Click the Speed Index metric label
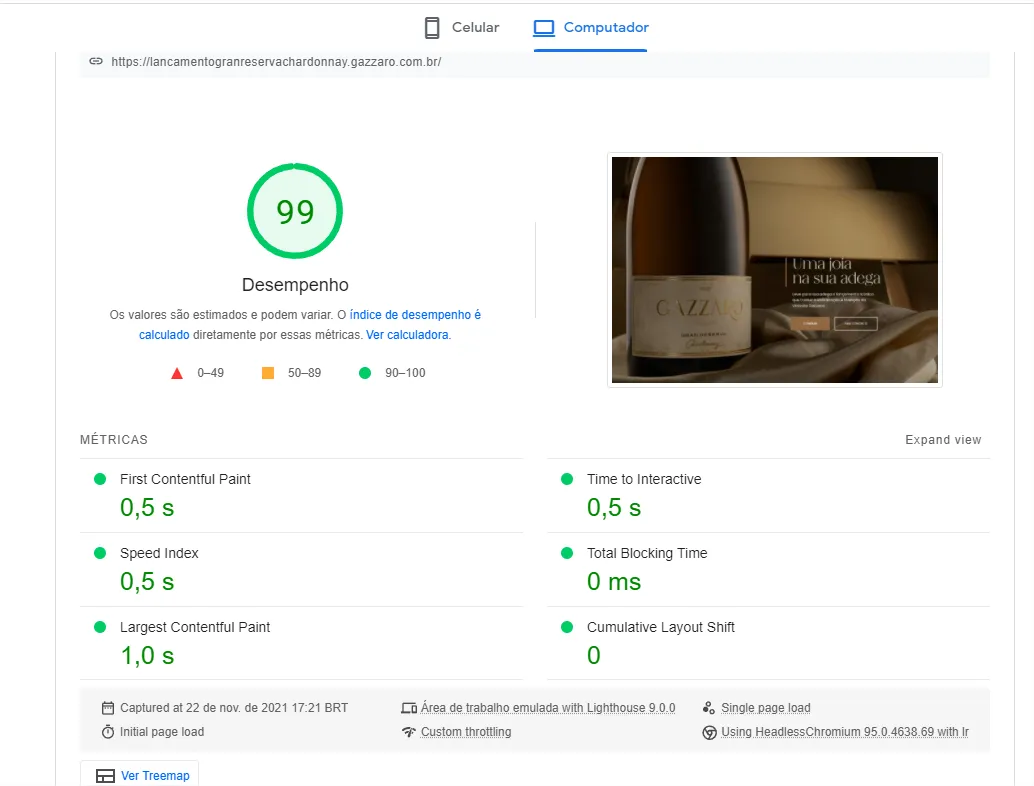The image size is (1034, 786). tap(159, 553)
